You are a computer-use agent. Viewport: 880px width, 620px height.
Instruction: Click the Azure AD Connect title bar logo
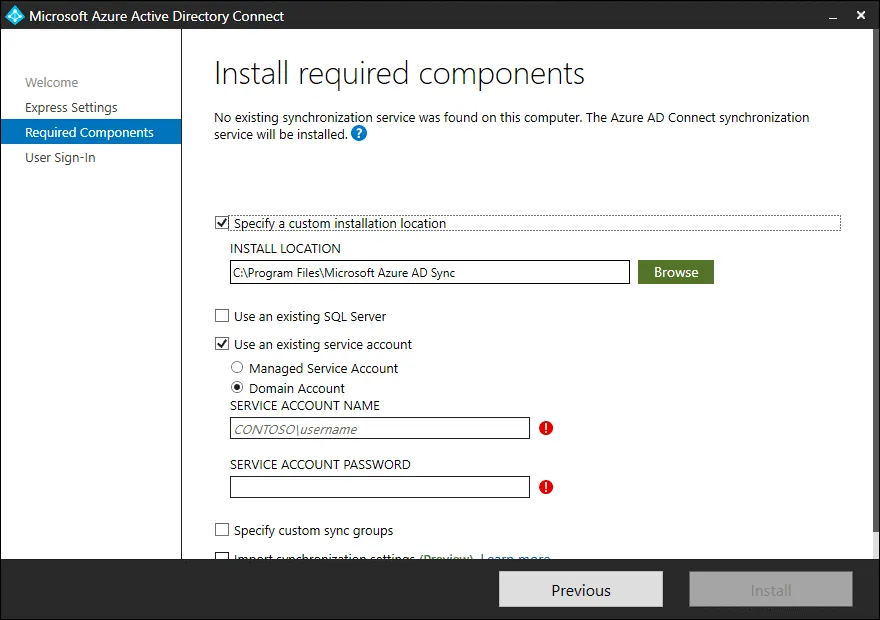(x=14, y=16)
